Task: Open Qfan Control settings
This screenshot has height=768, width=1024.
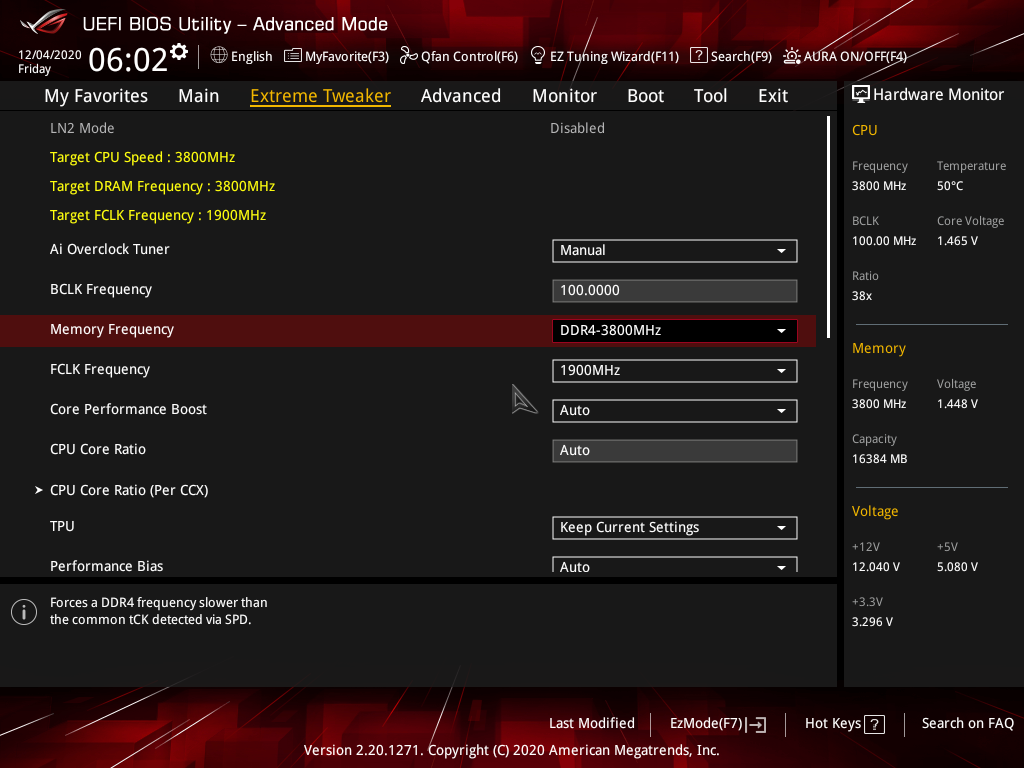Action: (459, 56)
